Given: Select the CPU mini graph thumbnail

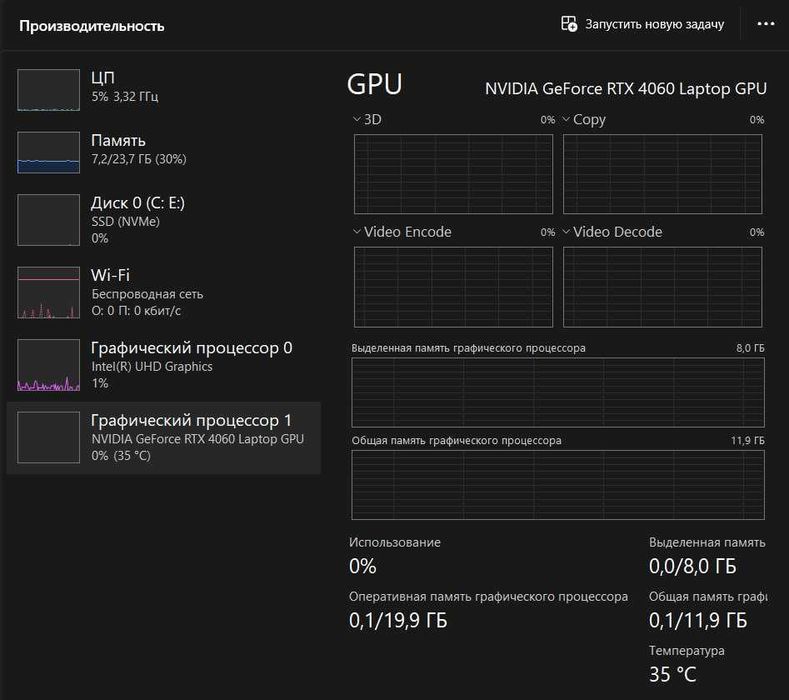Looking at the screenshot, I should point(48,89).
